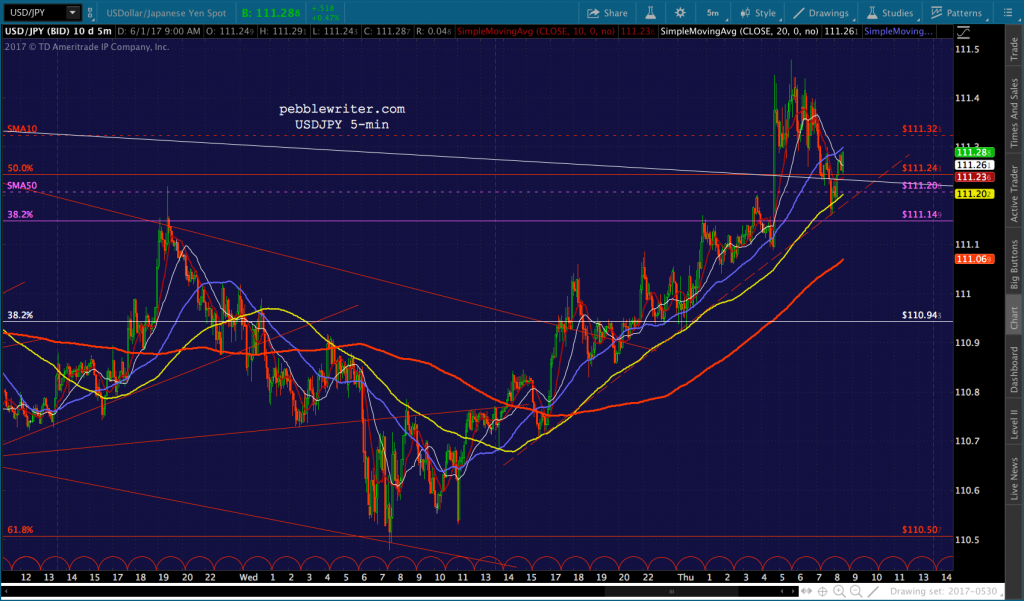Select the crosshair cursor icon
This screenshot has height=601, width=1024.
[x=823, y=591]
